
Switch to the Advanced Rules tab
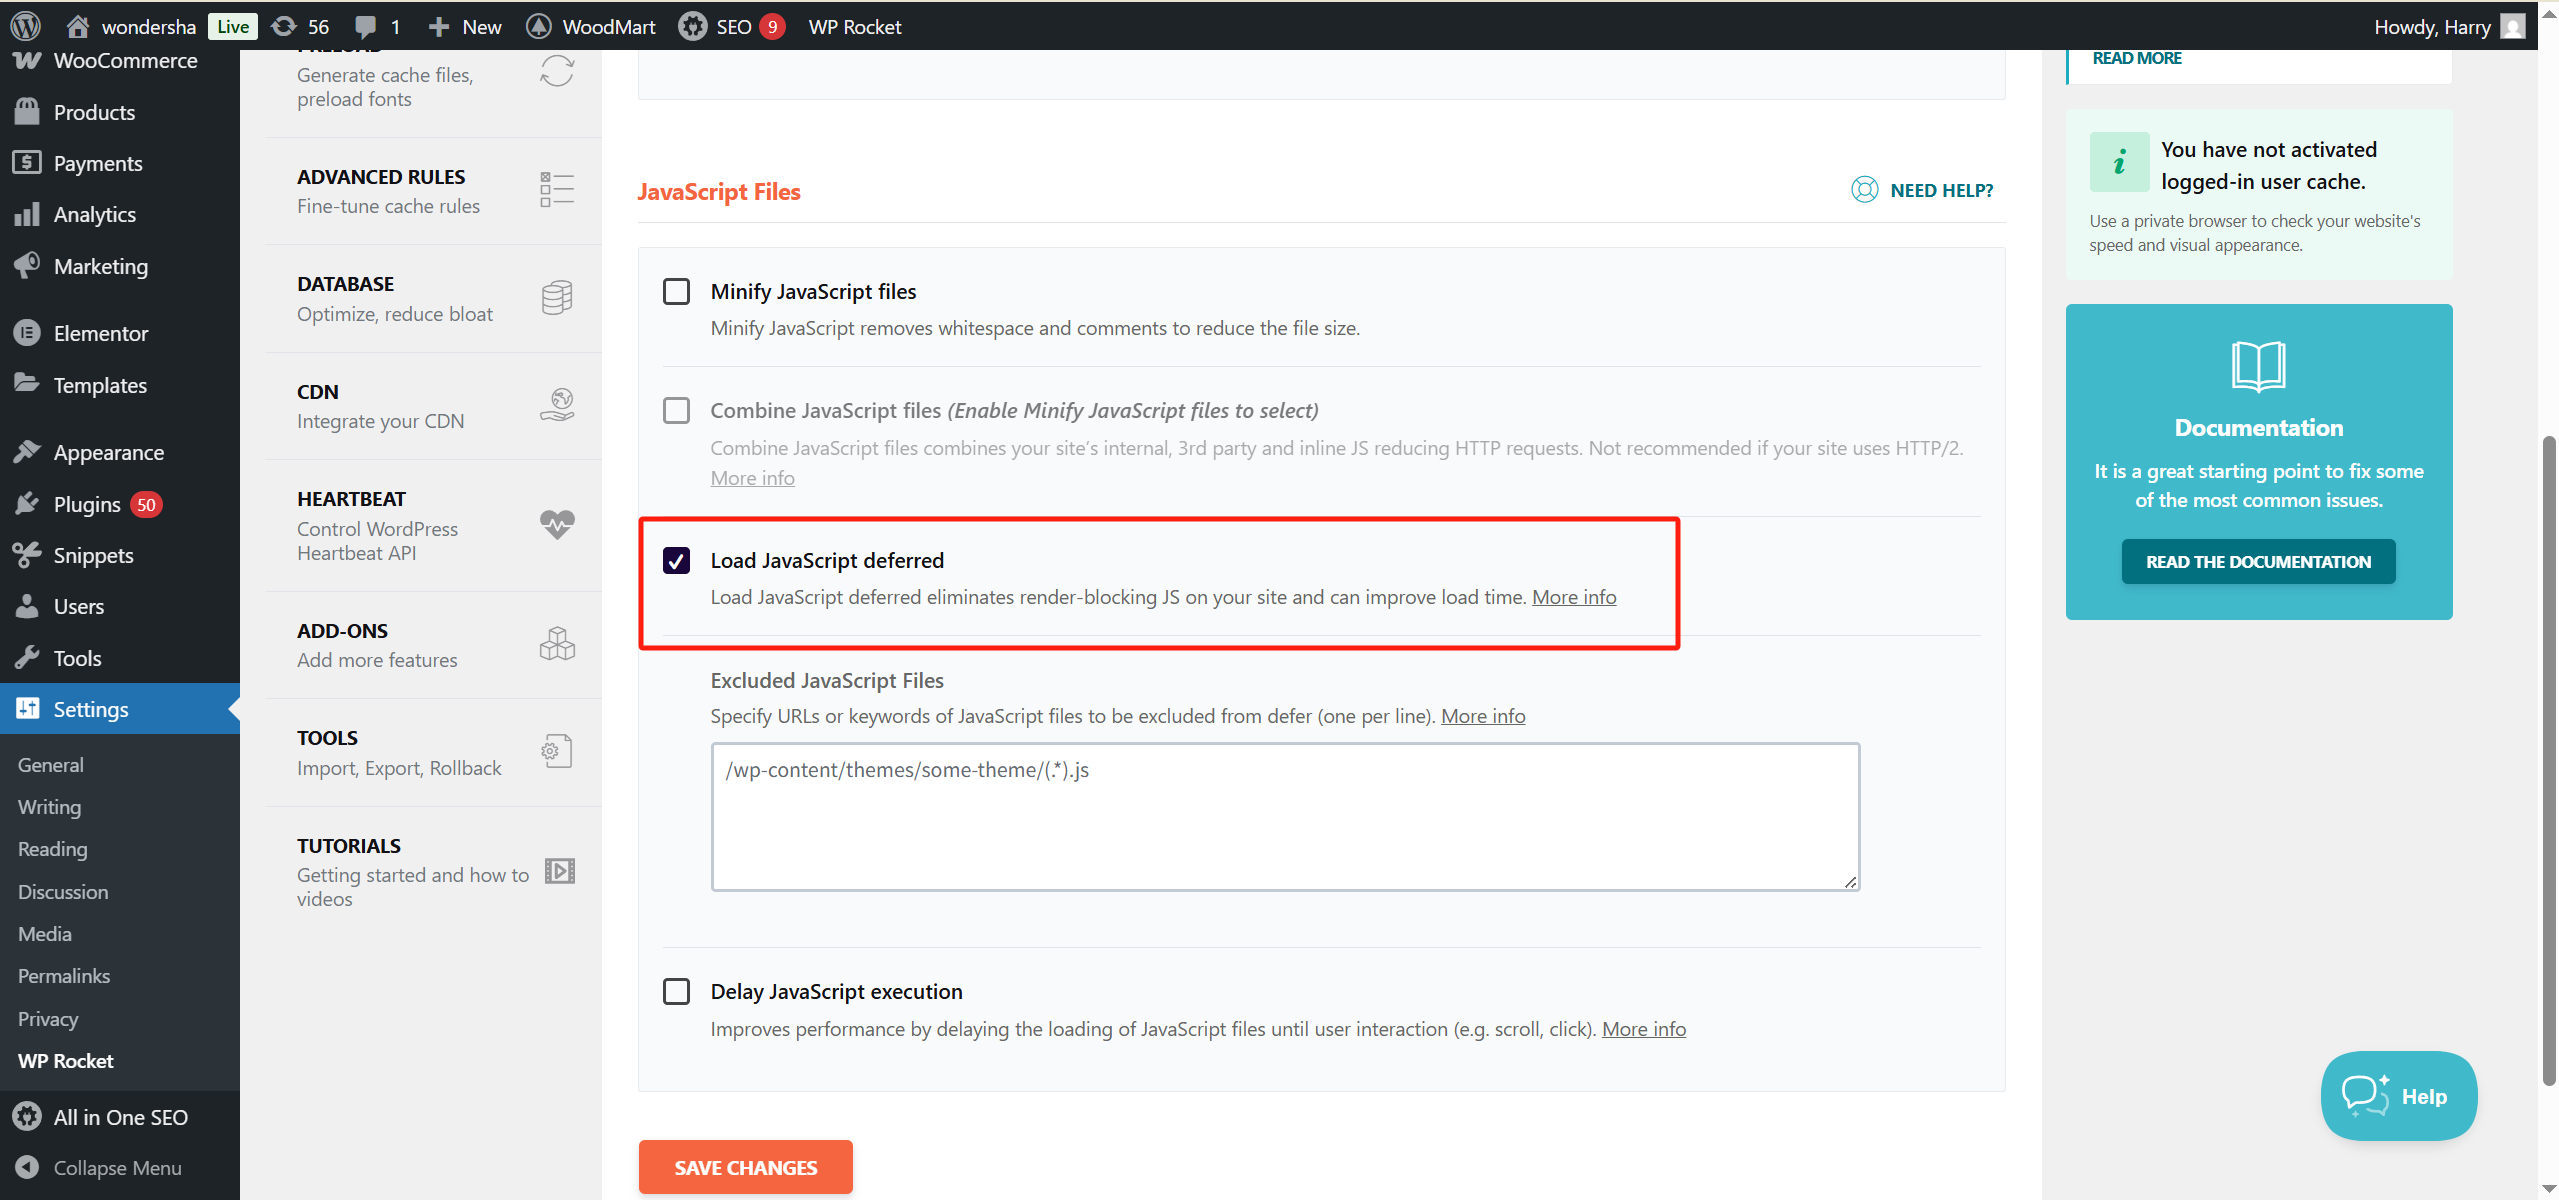381,176
